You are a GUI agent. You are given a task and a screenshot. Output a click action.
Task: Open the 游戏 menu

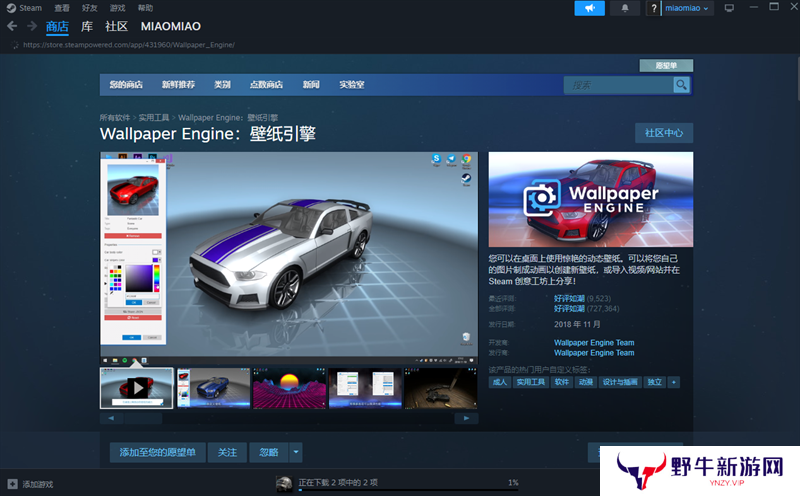[117, 8]
